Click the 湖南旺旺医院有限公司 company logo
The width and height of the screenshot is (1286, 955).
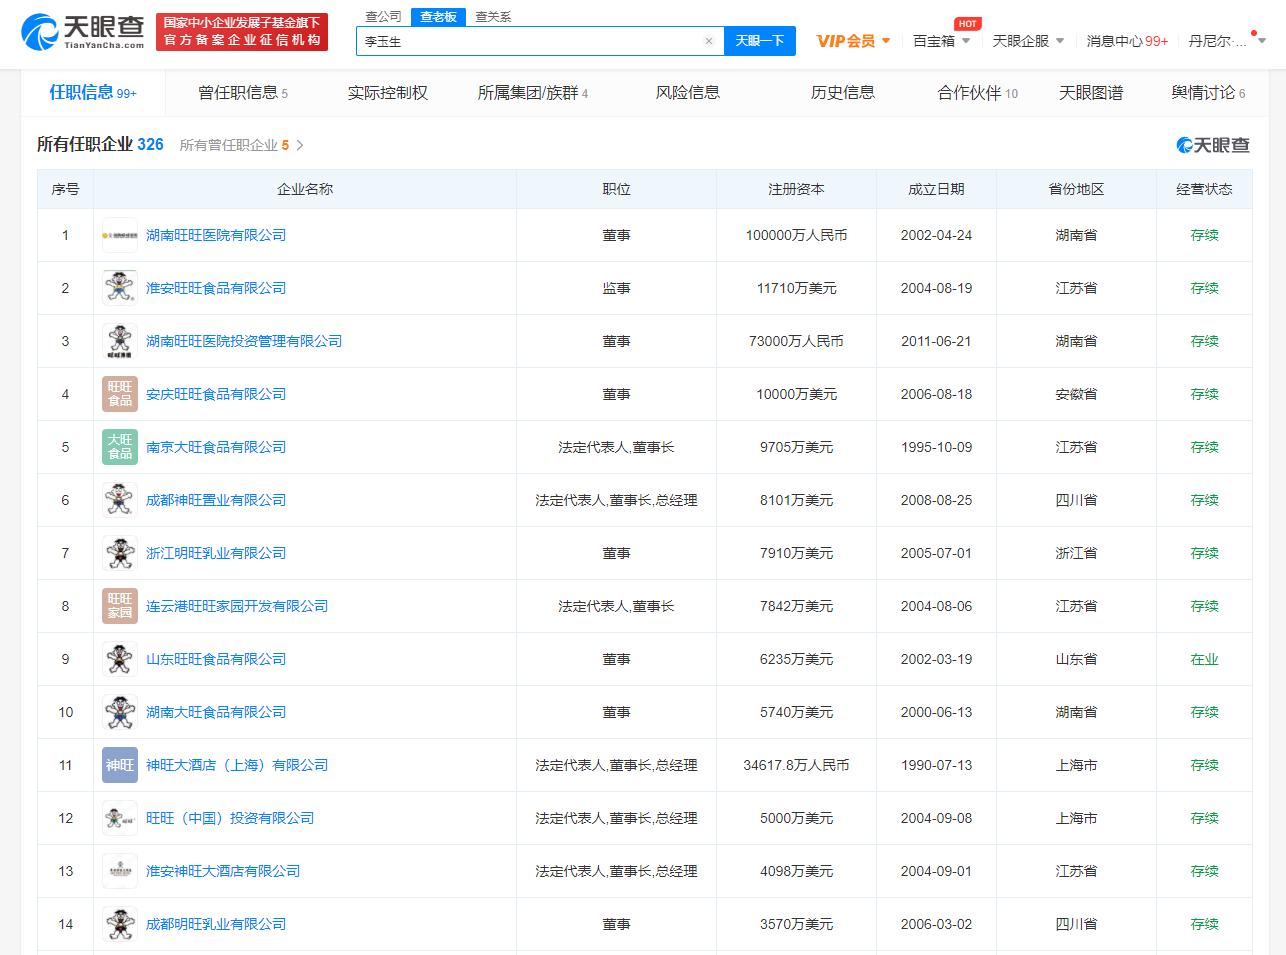click(119, 234)
